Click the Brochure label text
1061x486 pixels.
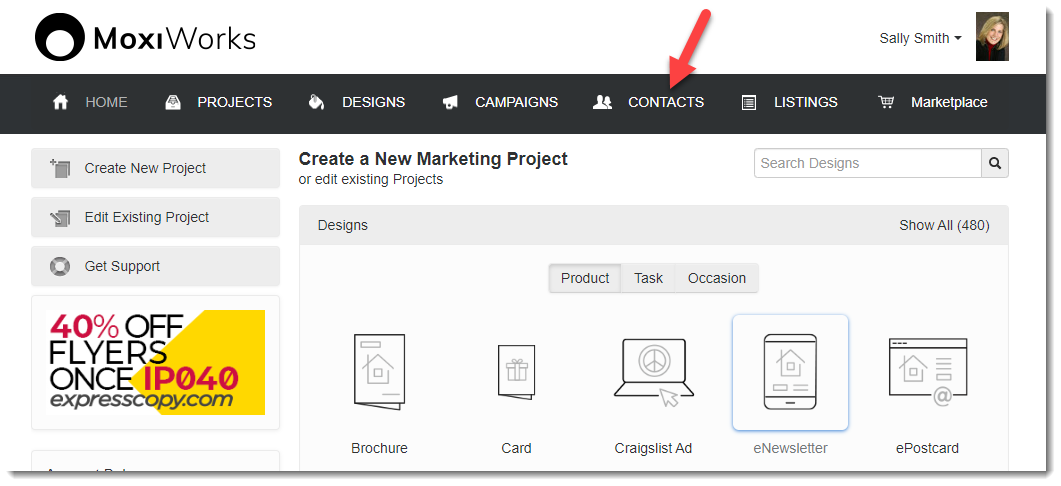[379, 448]
